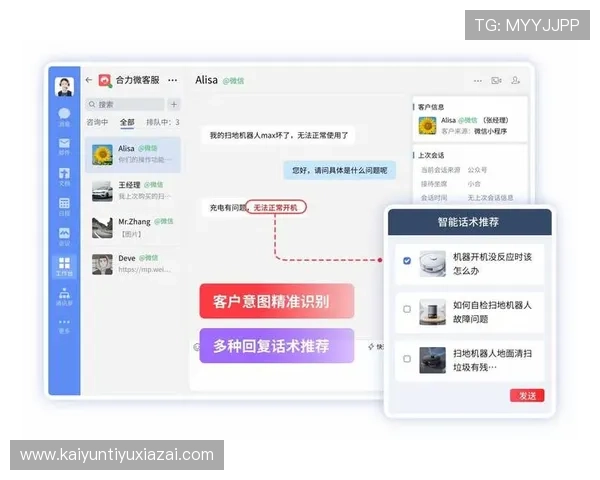The width and height of the screenshot is (600, 480).
Task: Click thumbnail of 如何自检扫地机器人 suggestion
Action: [x=432, y=312]
